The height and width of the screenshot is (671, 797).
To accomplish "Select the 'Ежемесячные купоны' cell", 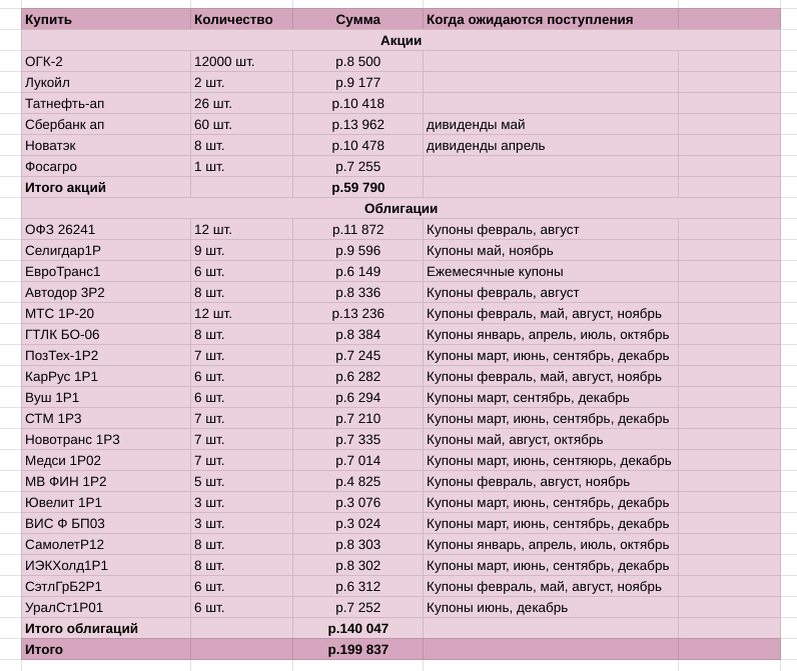I will (x=550, y=271).
